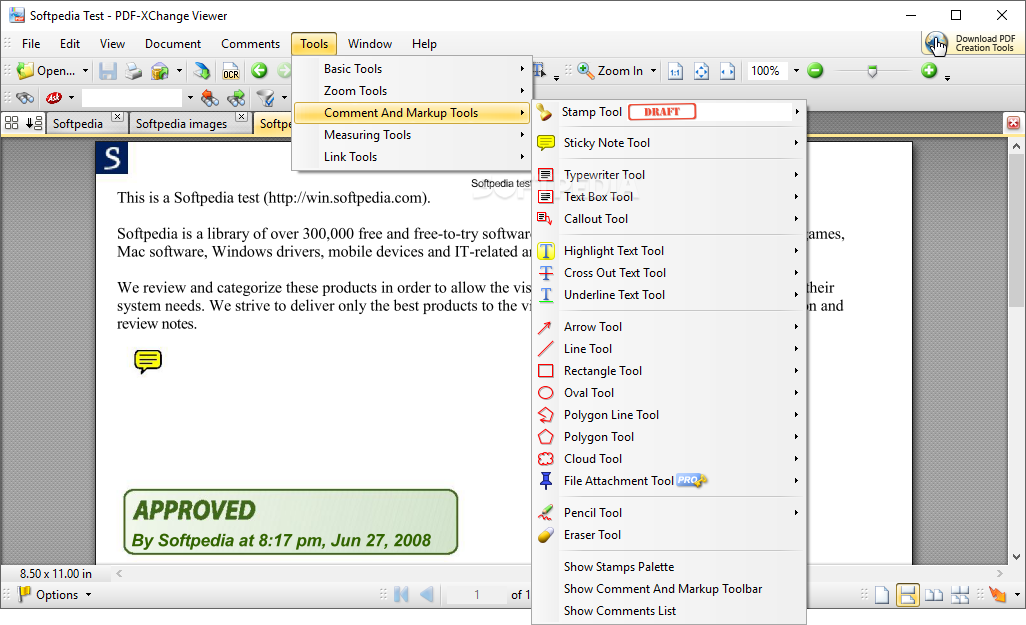Choose the Highlight Text Tool icon

pyautogui.click(x=546, y=251)
